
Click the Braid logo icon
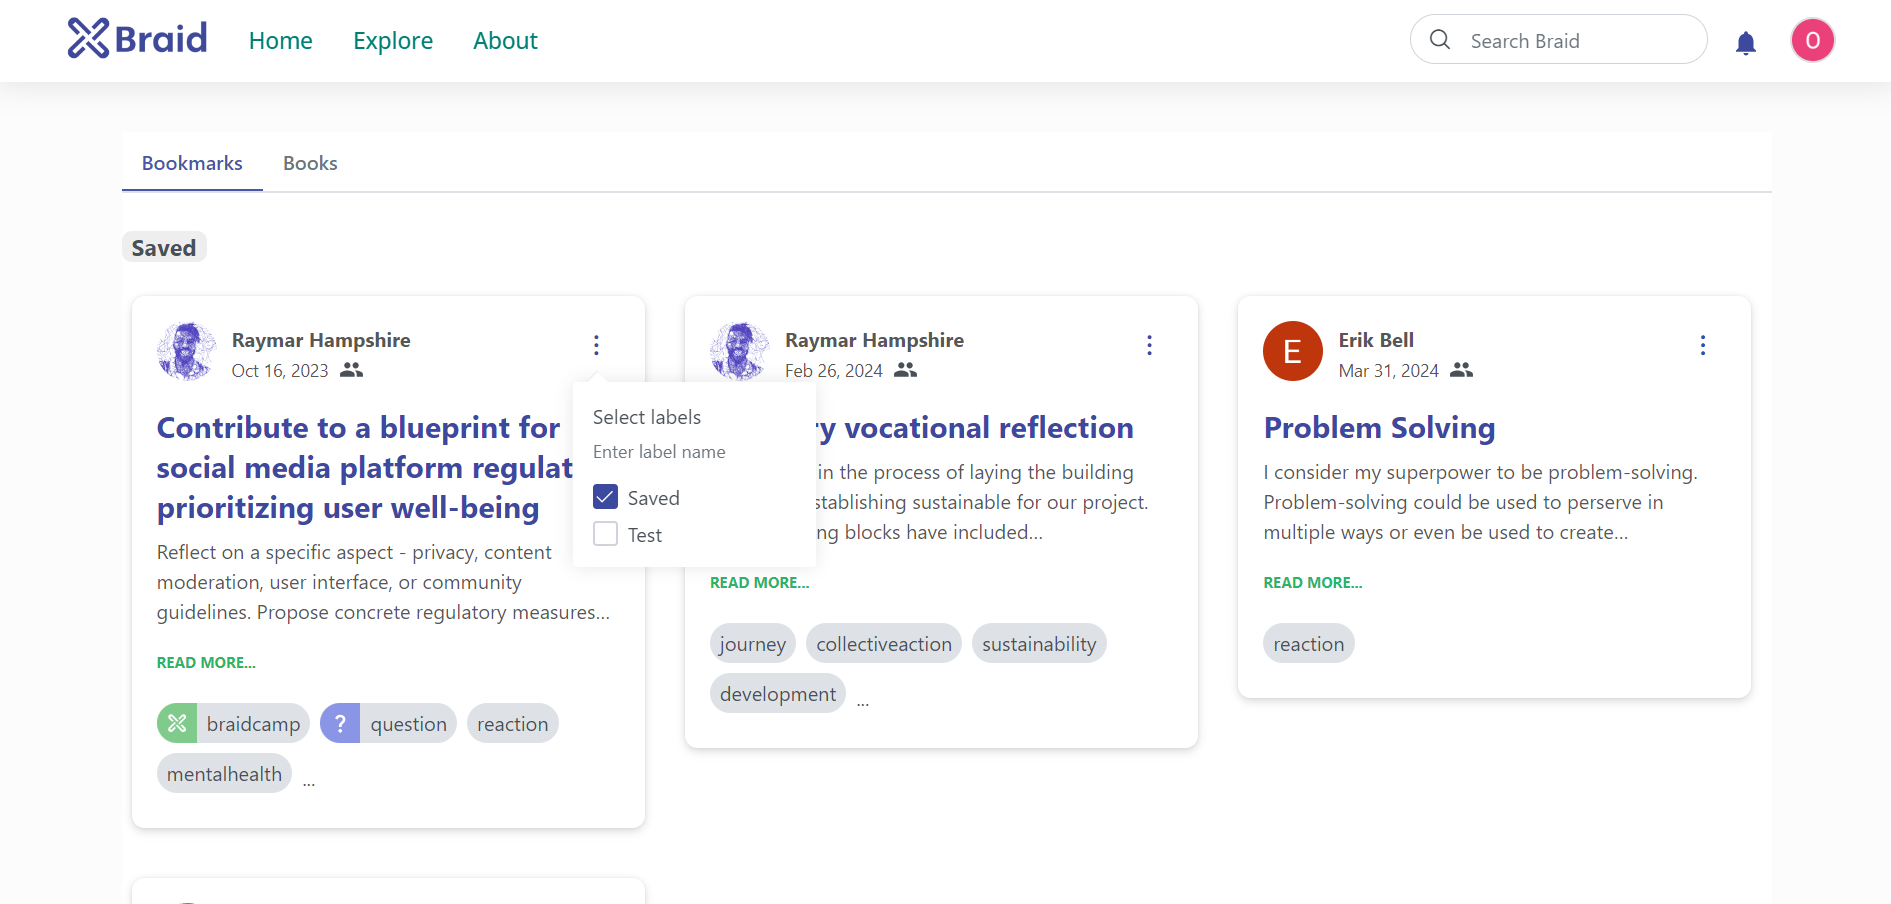88,39
